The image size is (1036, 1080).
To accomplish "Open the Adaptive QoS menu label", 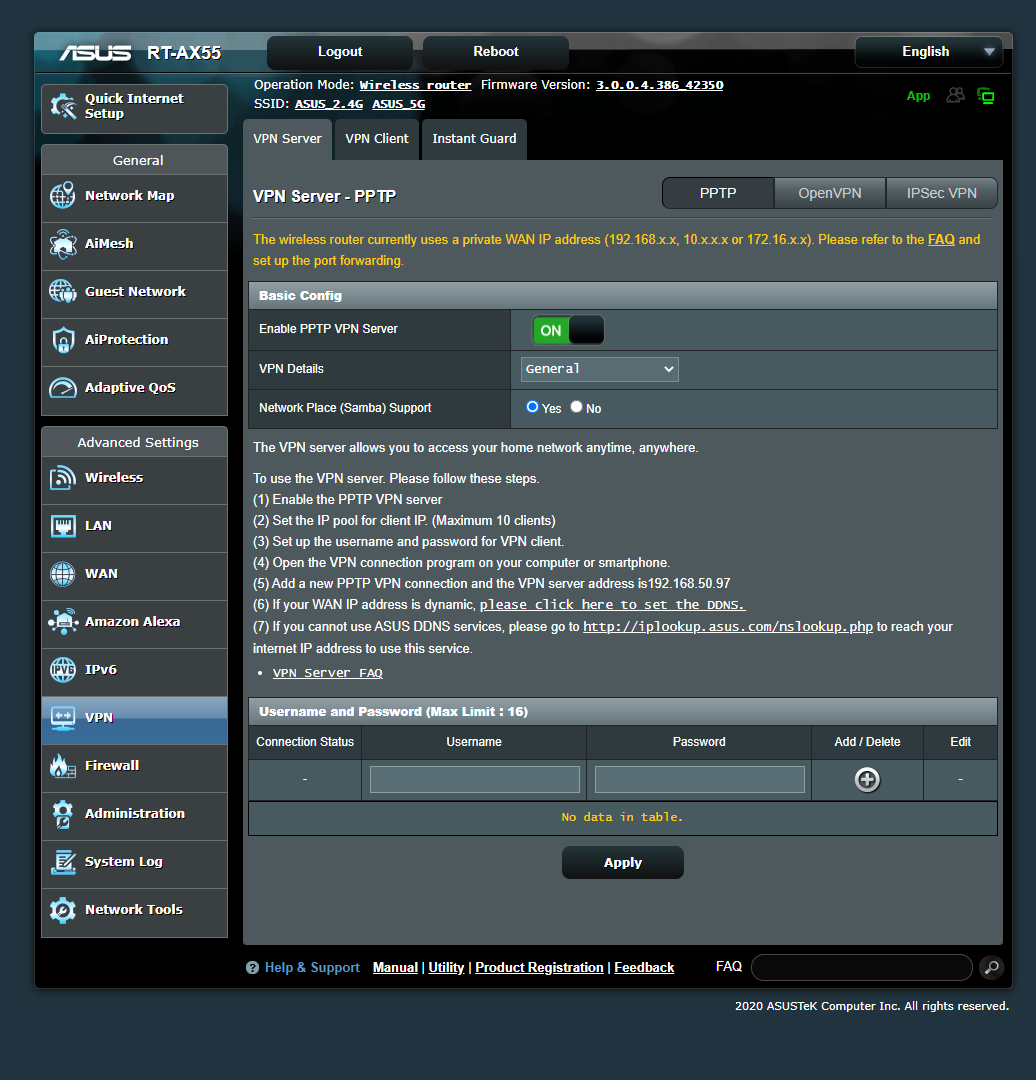I will point(130,388).
